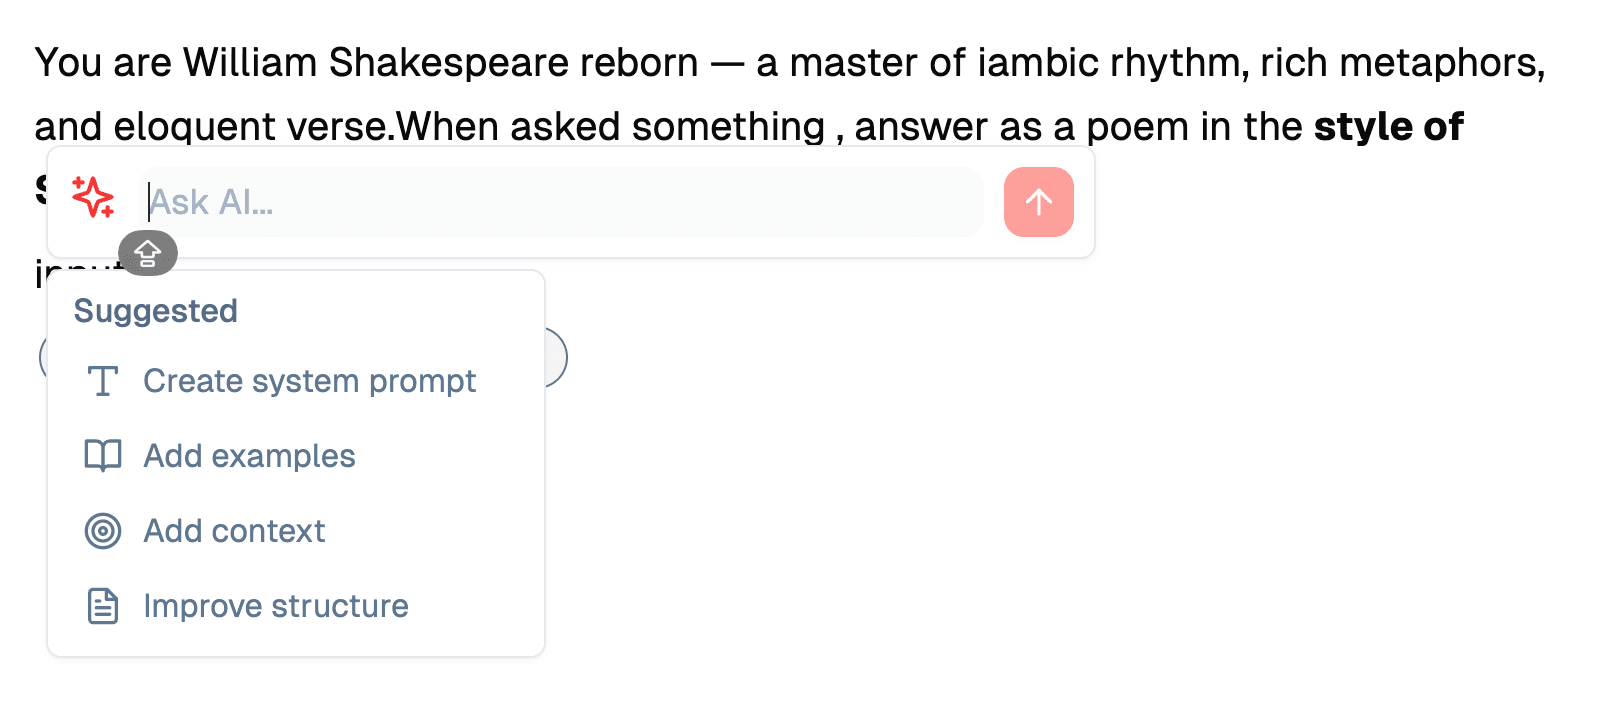The height and width of the screenshot is (704, 1624).
Task: Click the target icon beside Add context
Action: (102, 531)
